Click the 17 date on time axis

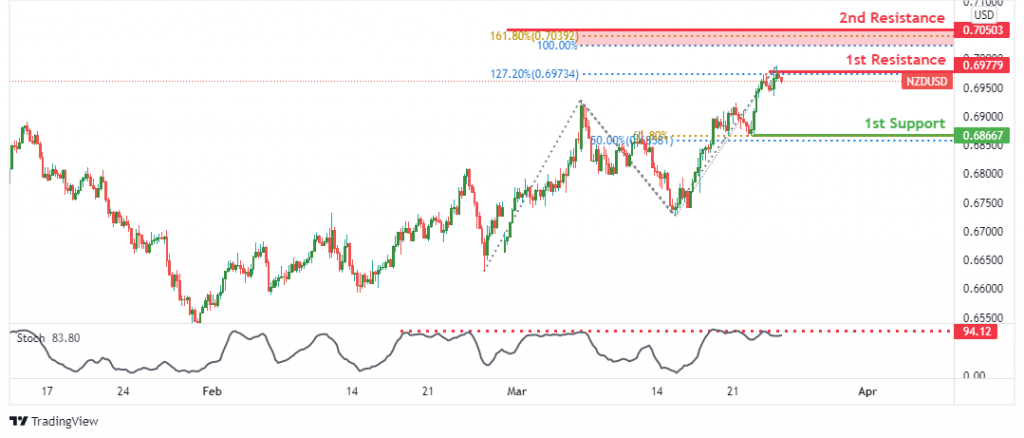[46, 392]
